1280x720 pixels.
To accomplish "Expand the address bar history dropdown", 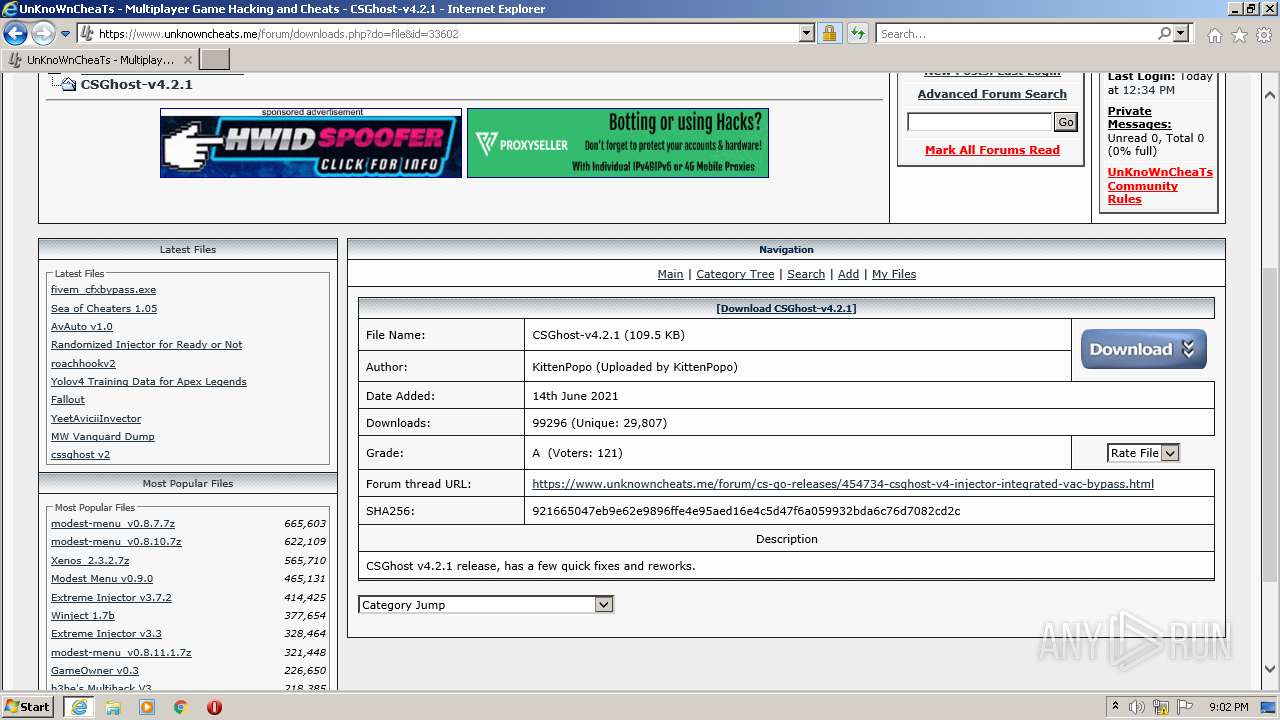I will 807,34.
